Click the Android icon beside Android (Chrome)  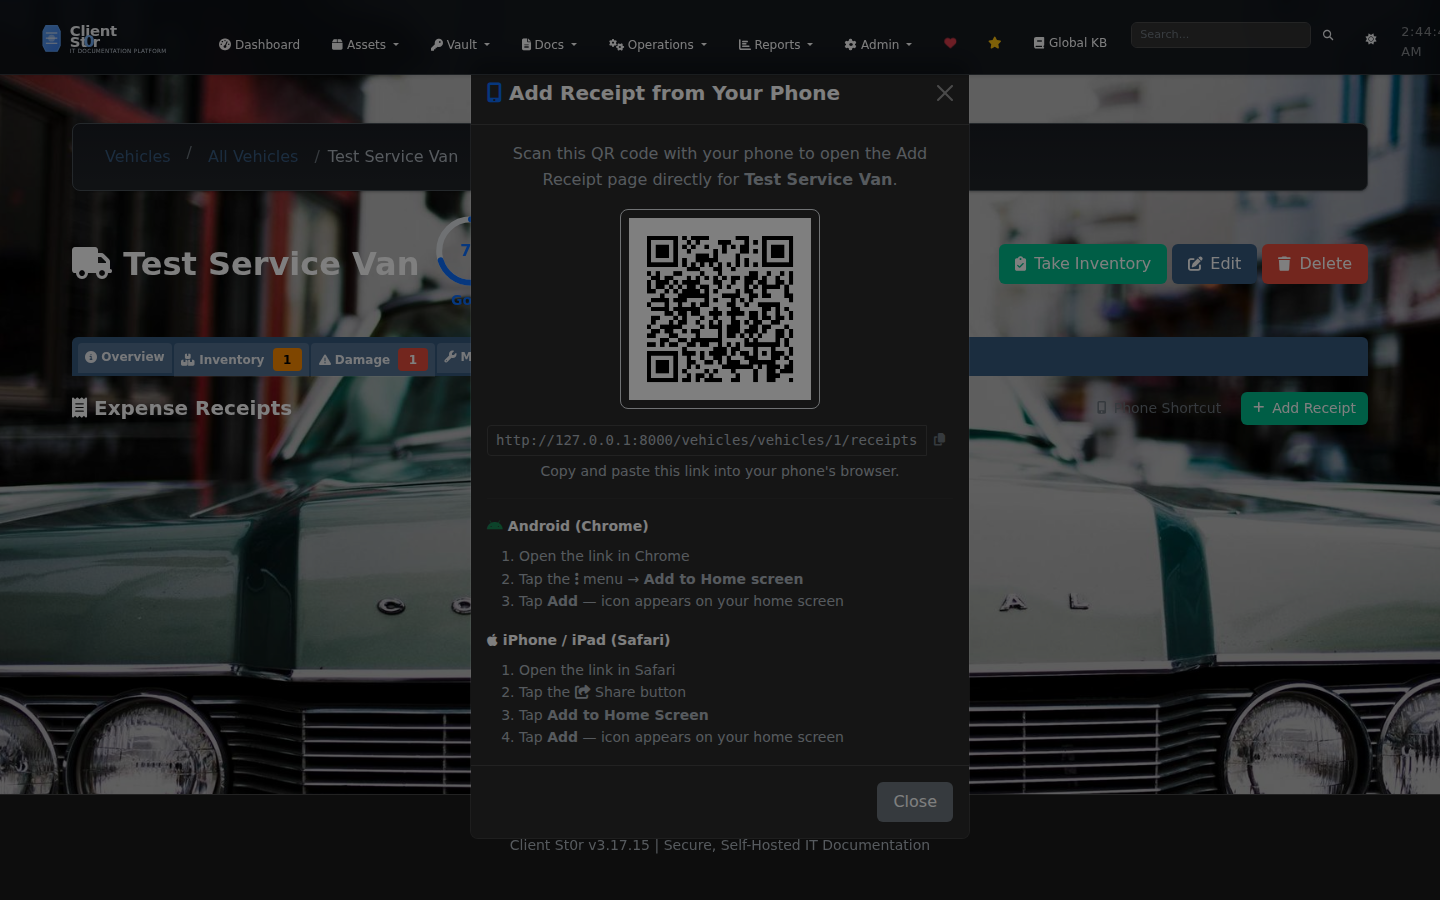coord(494,526)
